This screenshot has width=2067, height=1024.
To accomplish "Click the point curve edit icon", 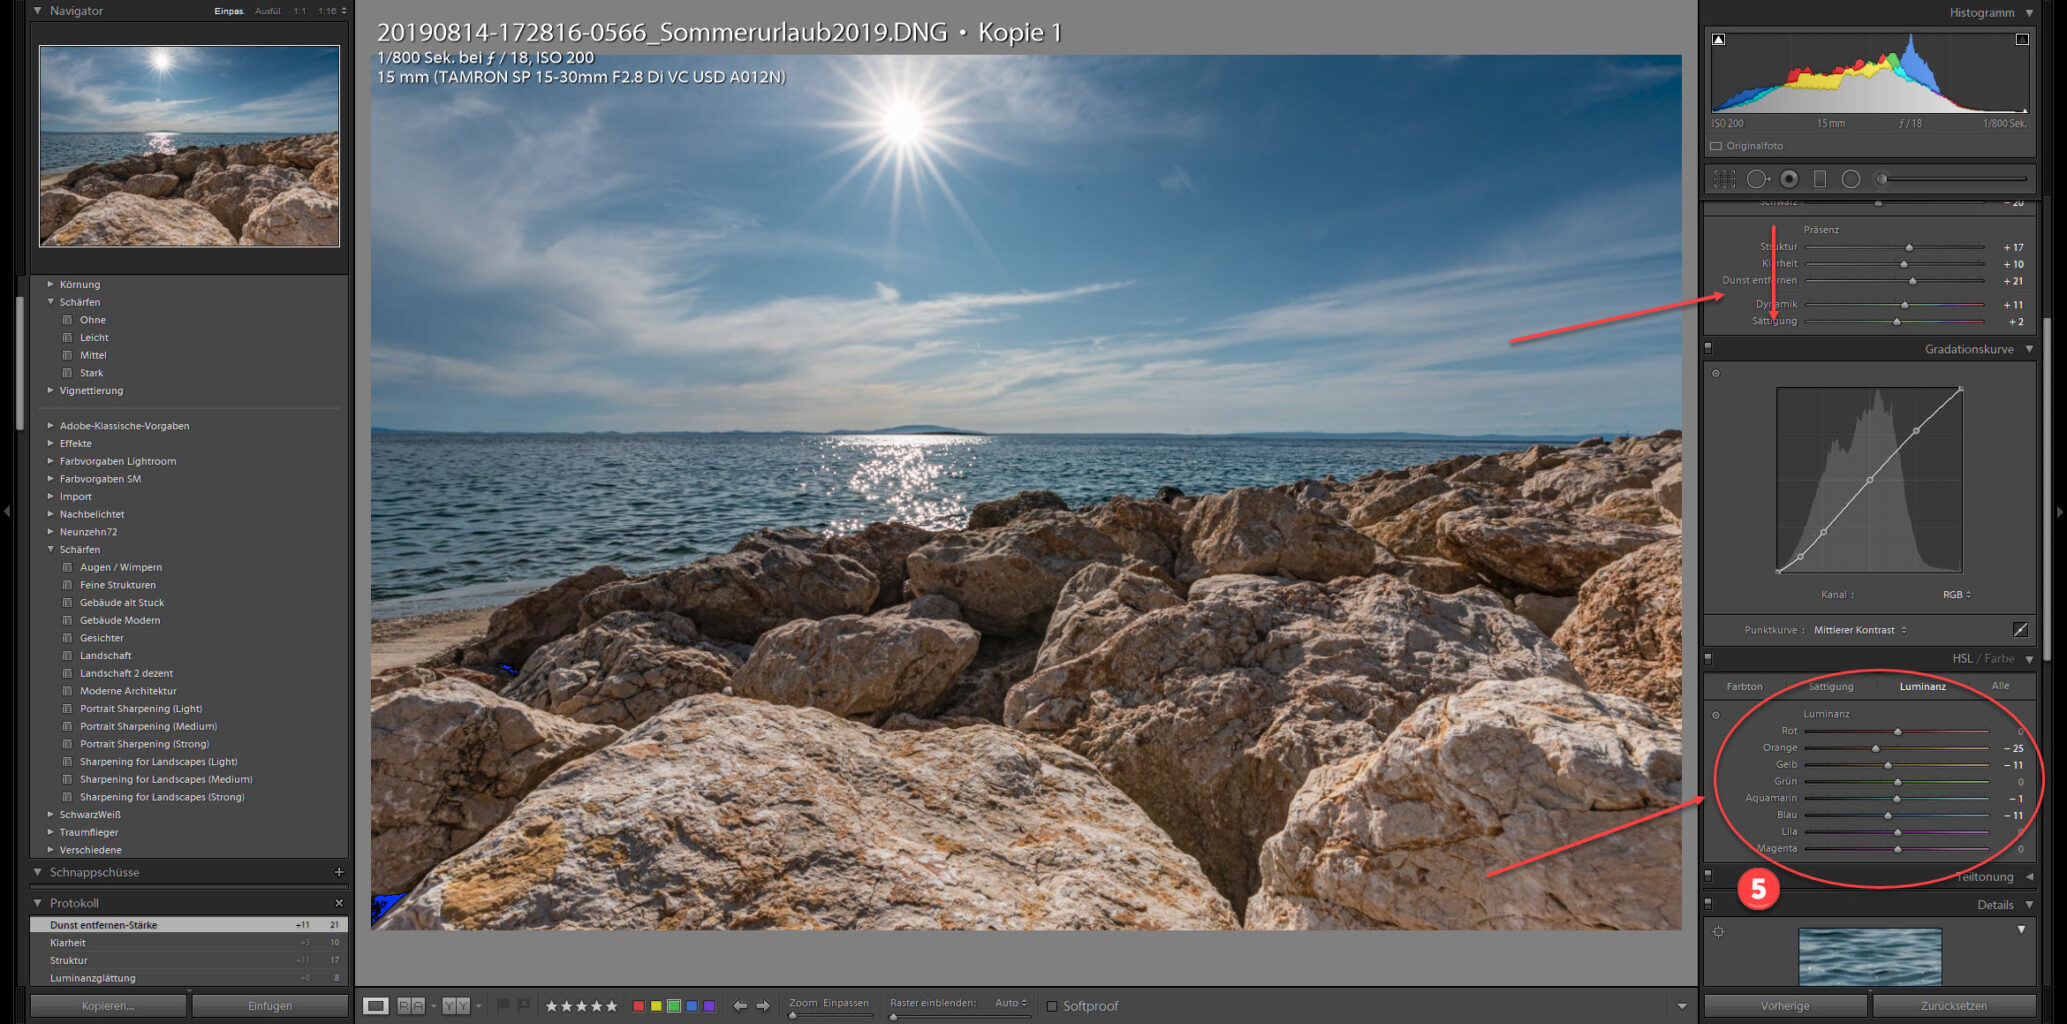I will click(x=2020, y=630).
